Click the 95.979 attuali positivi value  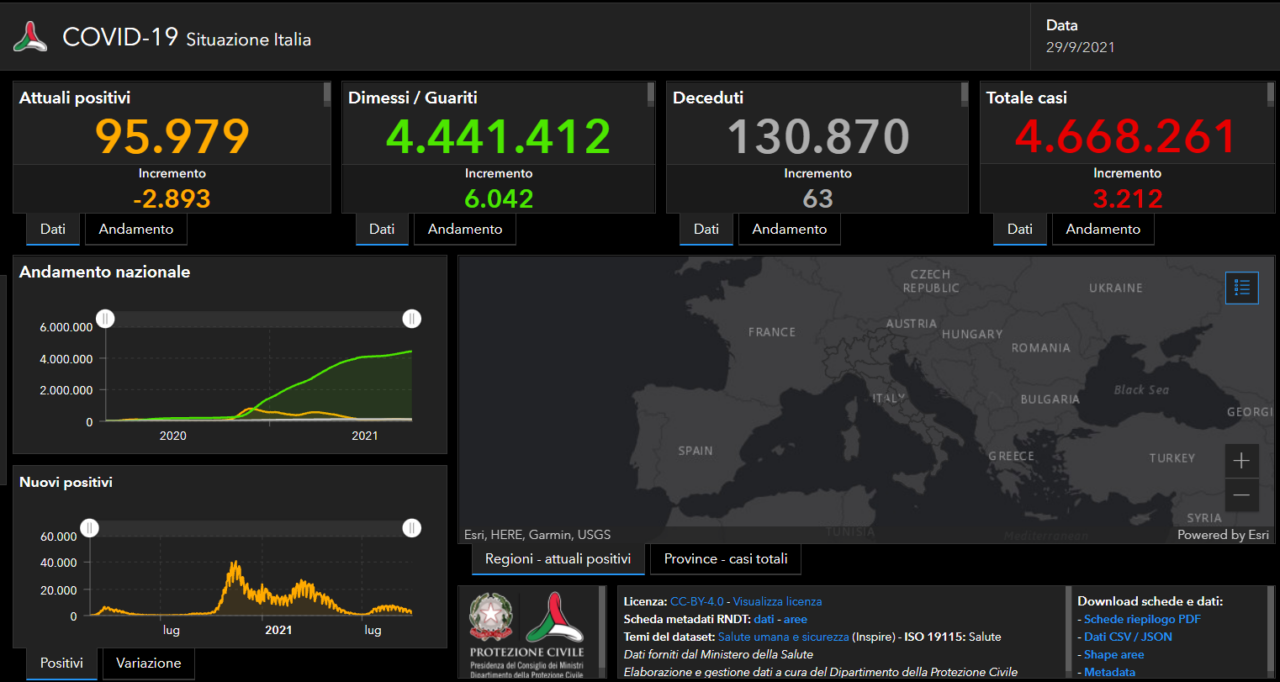pos(172,137)
